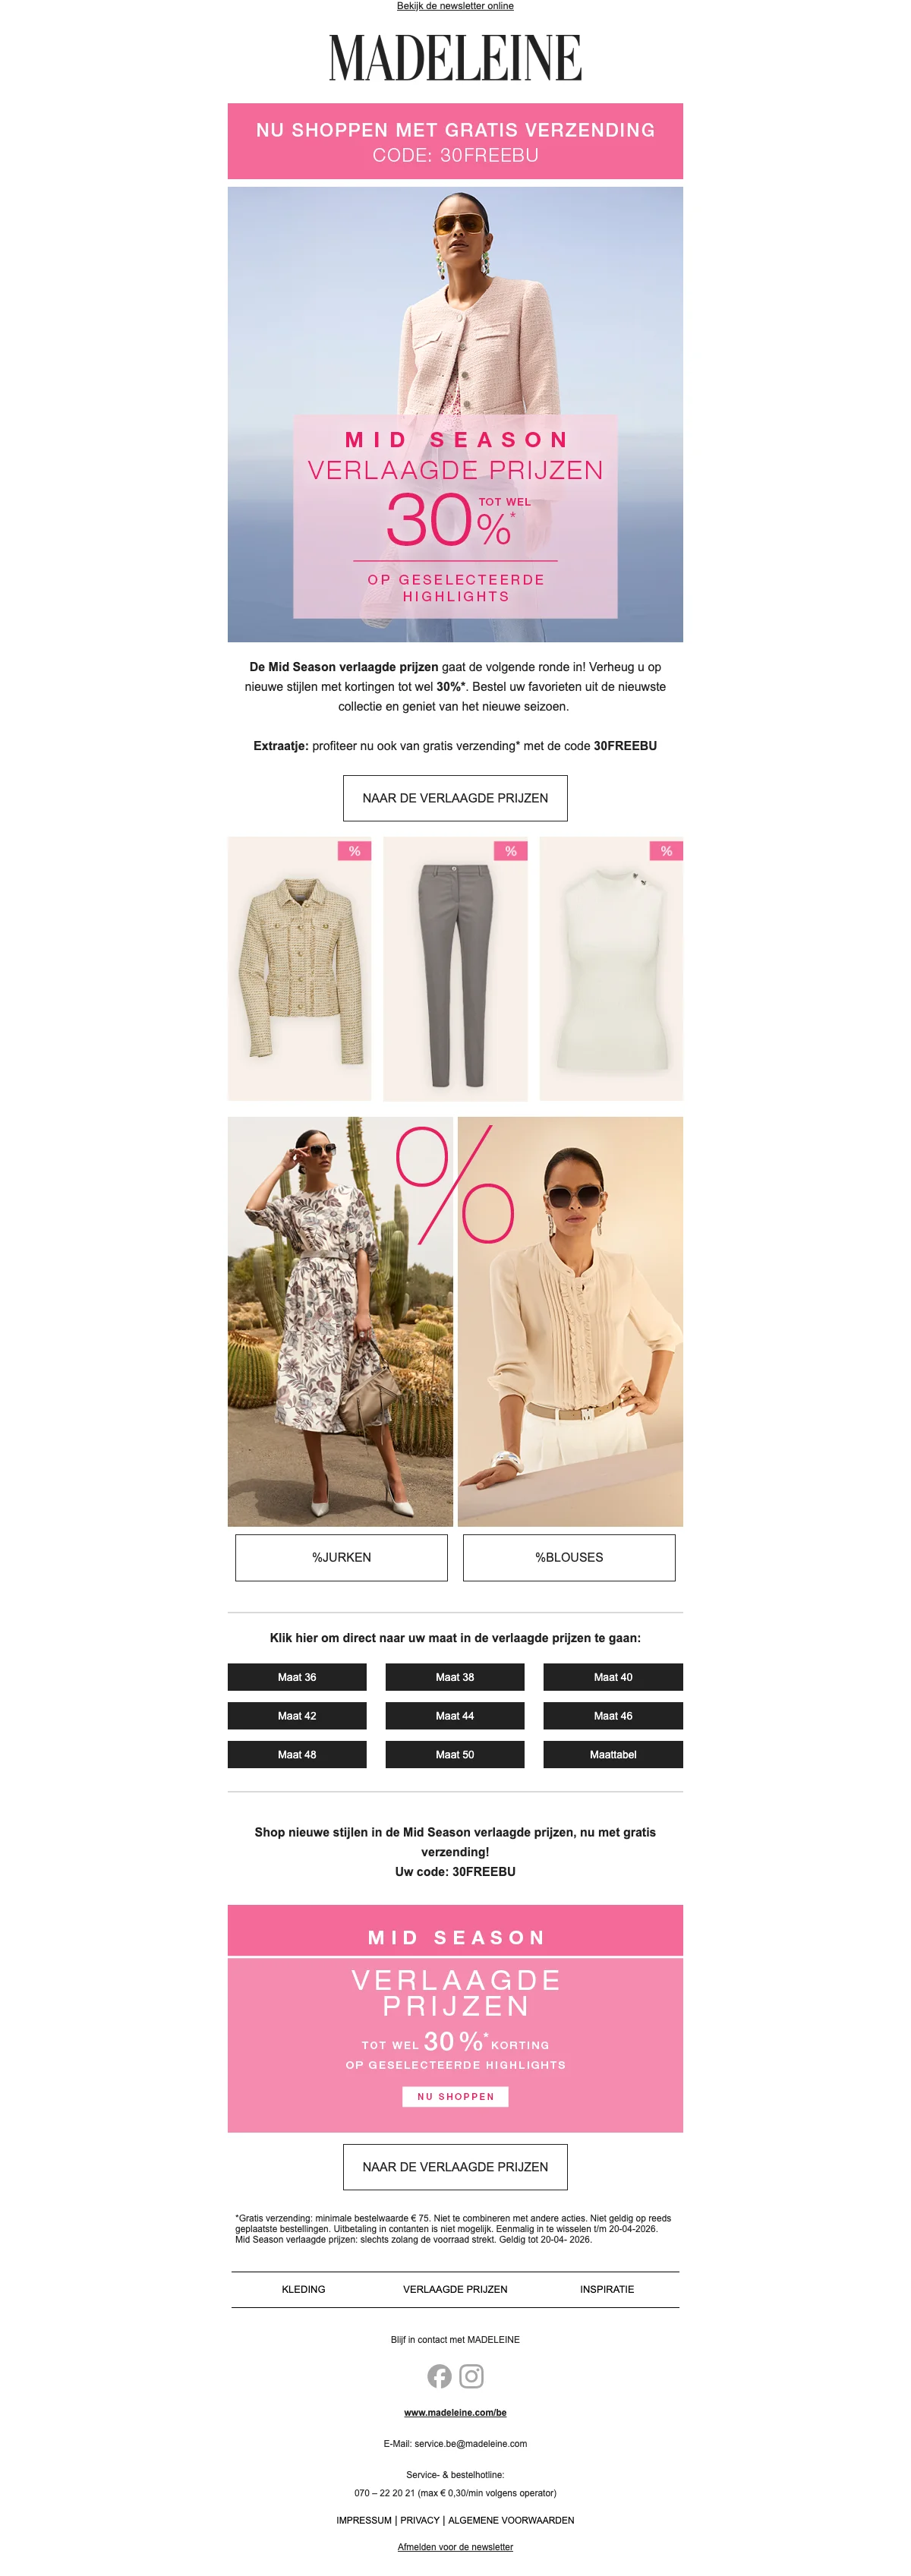This screenshot has width=911, height=2576.
Task: Open the Instagram icon link
Action: pos(472,2376)
